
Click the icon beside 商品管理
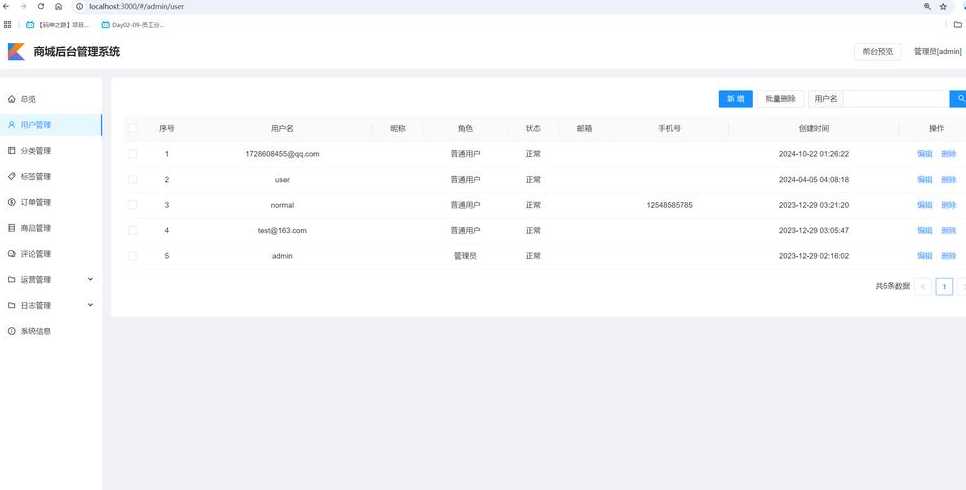[x=11, y=228]
